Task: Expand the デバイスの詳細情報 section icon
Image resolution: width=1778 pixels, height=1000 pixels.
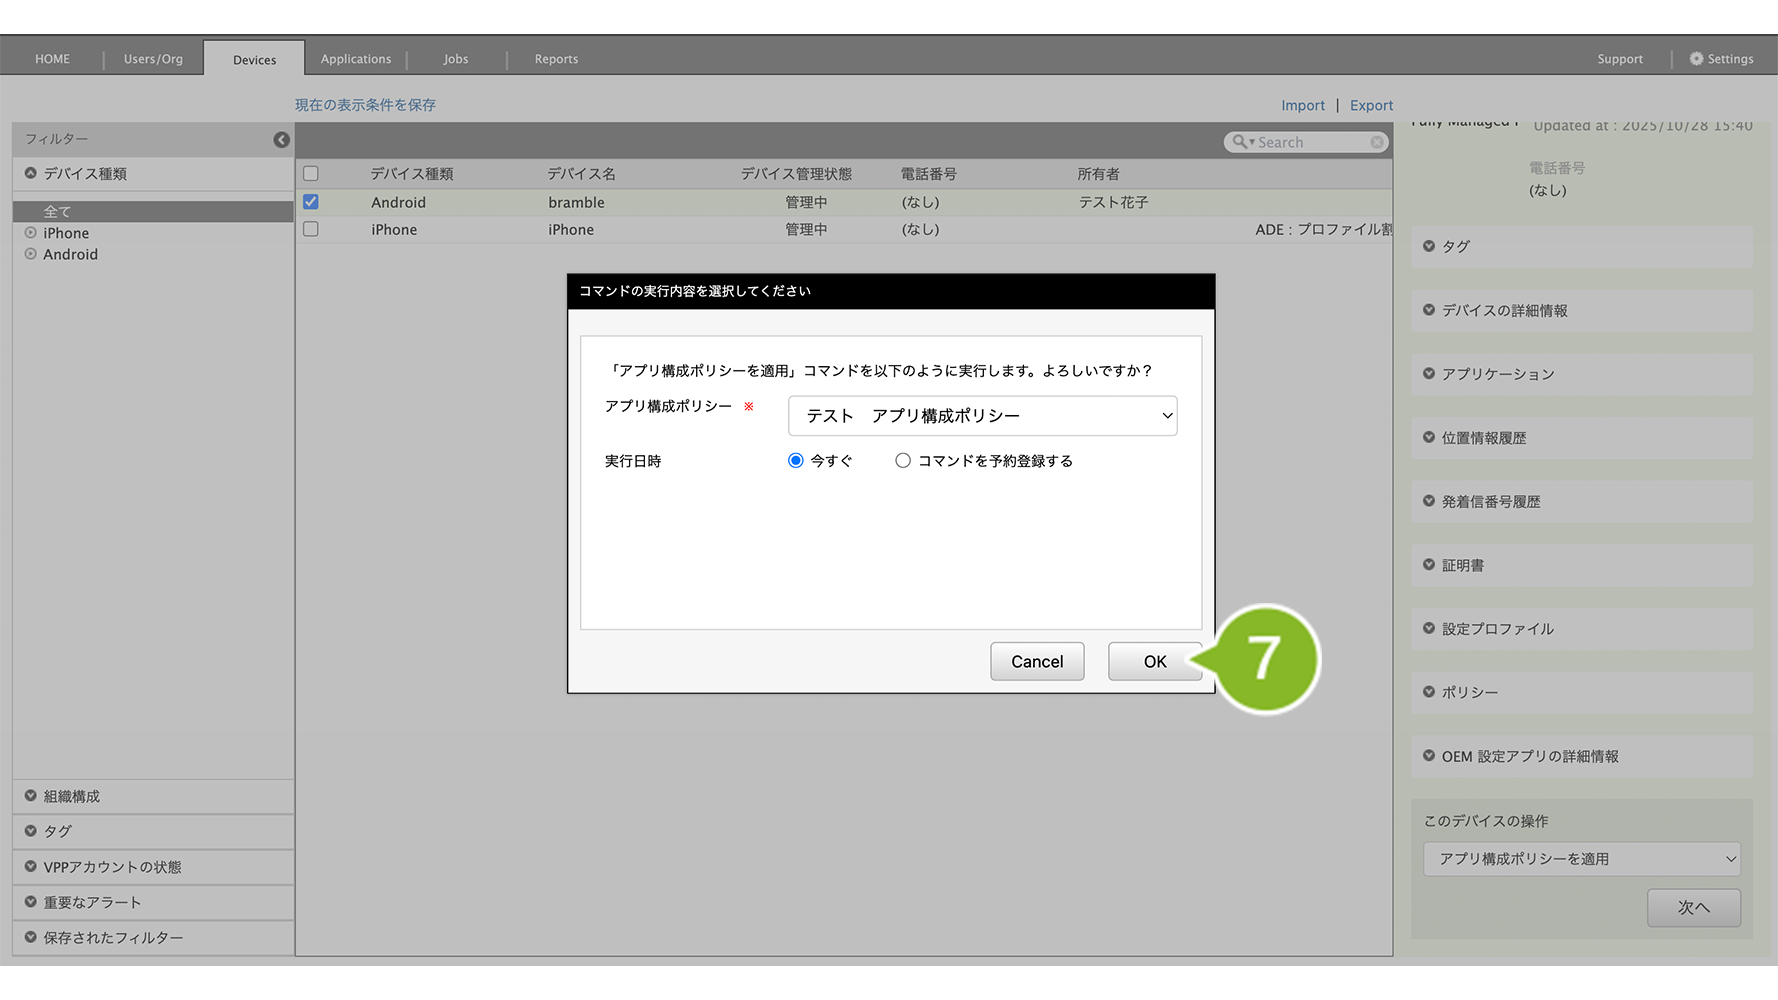Action: coord(1429,310)
